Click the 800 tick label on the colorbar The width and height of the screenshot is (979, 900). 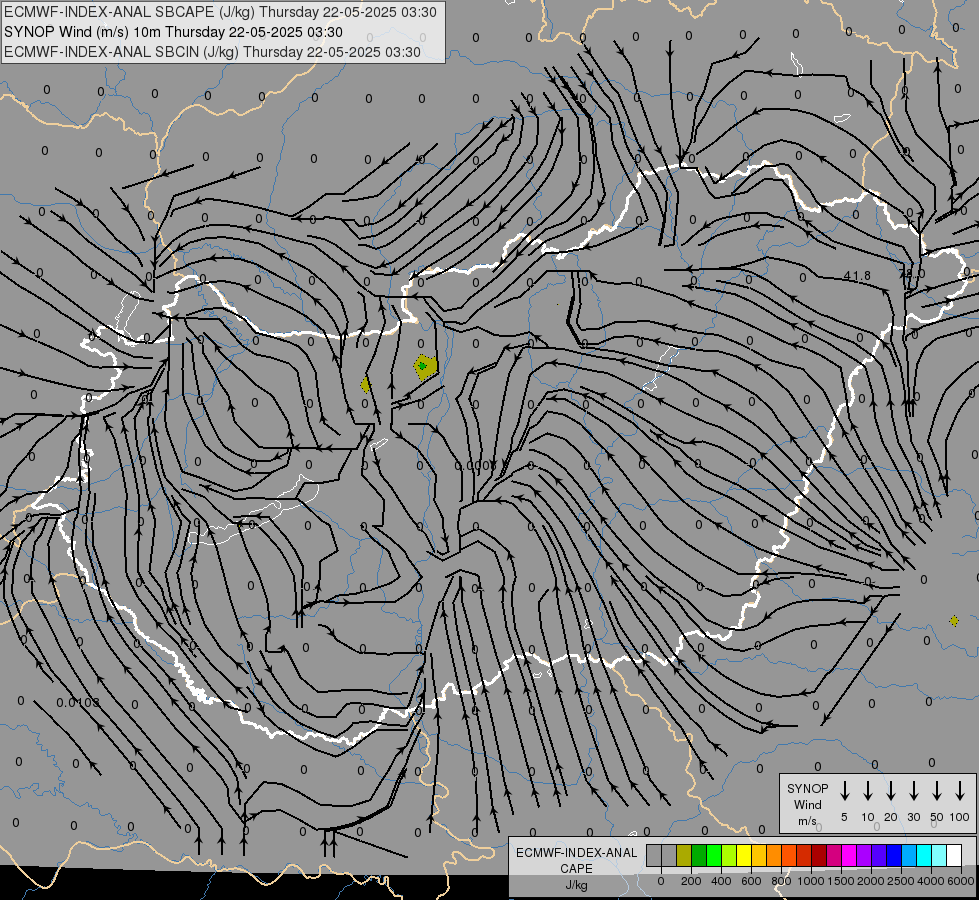(x=781, y=881)
